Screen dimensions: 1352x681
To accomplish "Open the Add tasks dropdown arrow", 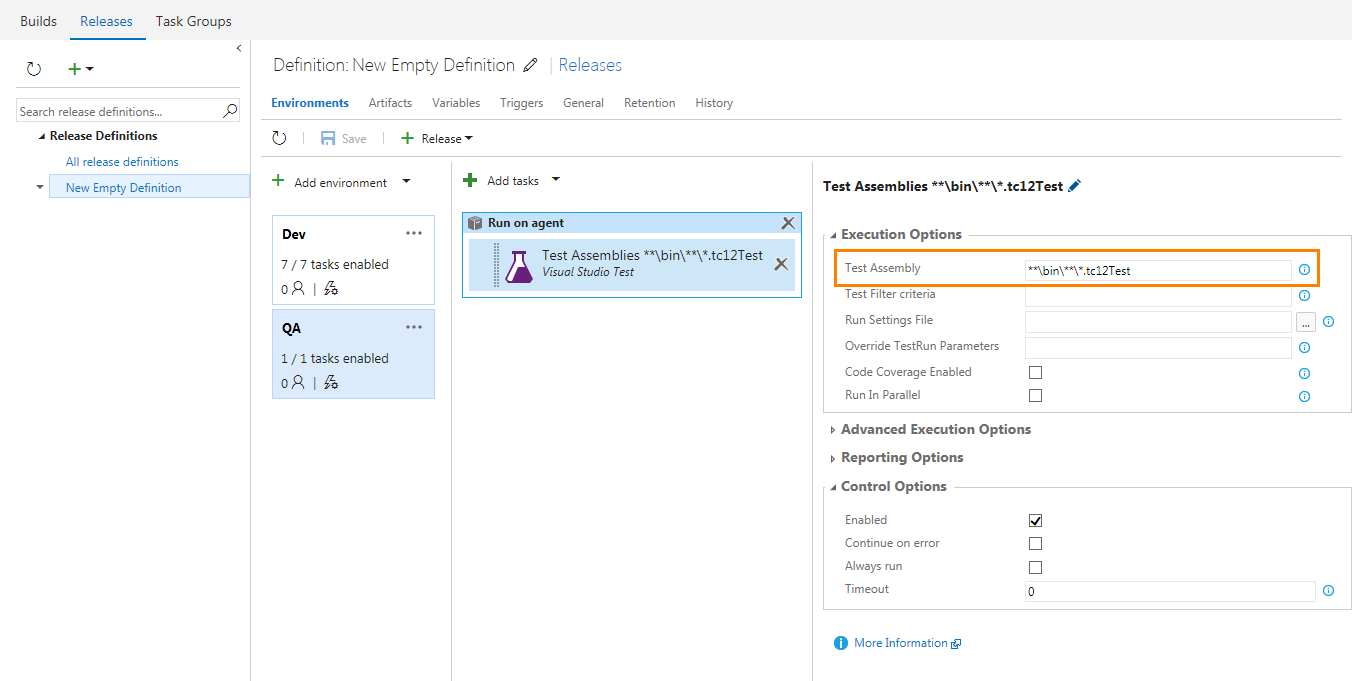I will click(x=556, y=180).
